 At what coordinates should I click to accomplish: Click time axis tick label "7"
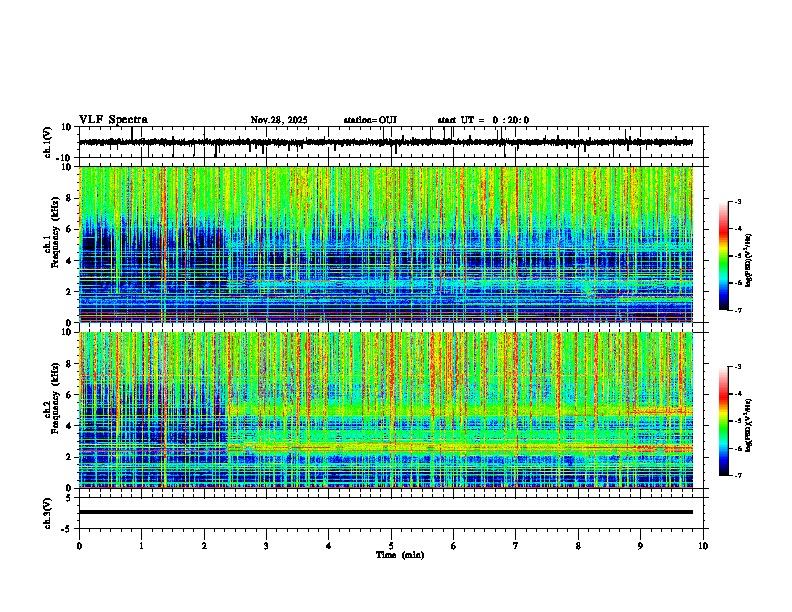pos(516,546)
